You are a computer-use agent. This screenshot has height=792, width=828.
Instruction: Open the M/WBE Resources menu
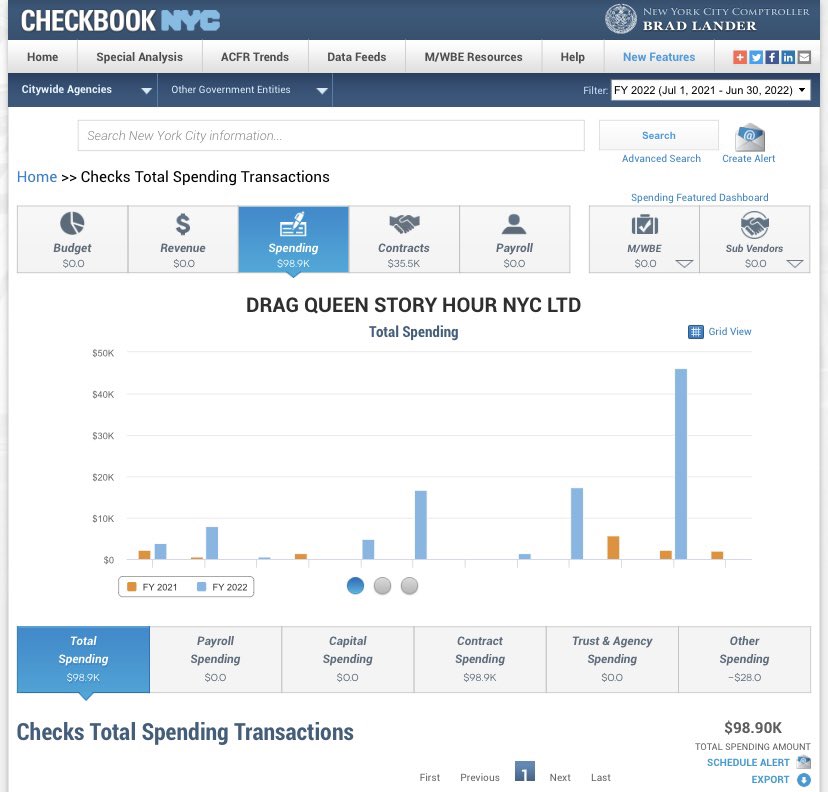pos(474,57)
